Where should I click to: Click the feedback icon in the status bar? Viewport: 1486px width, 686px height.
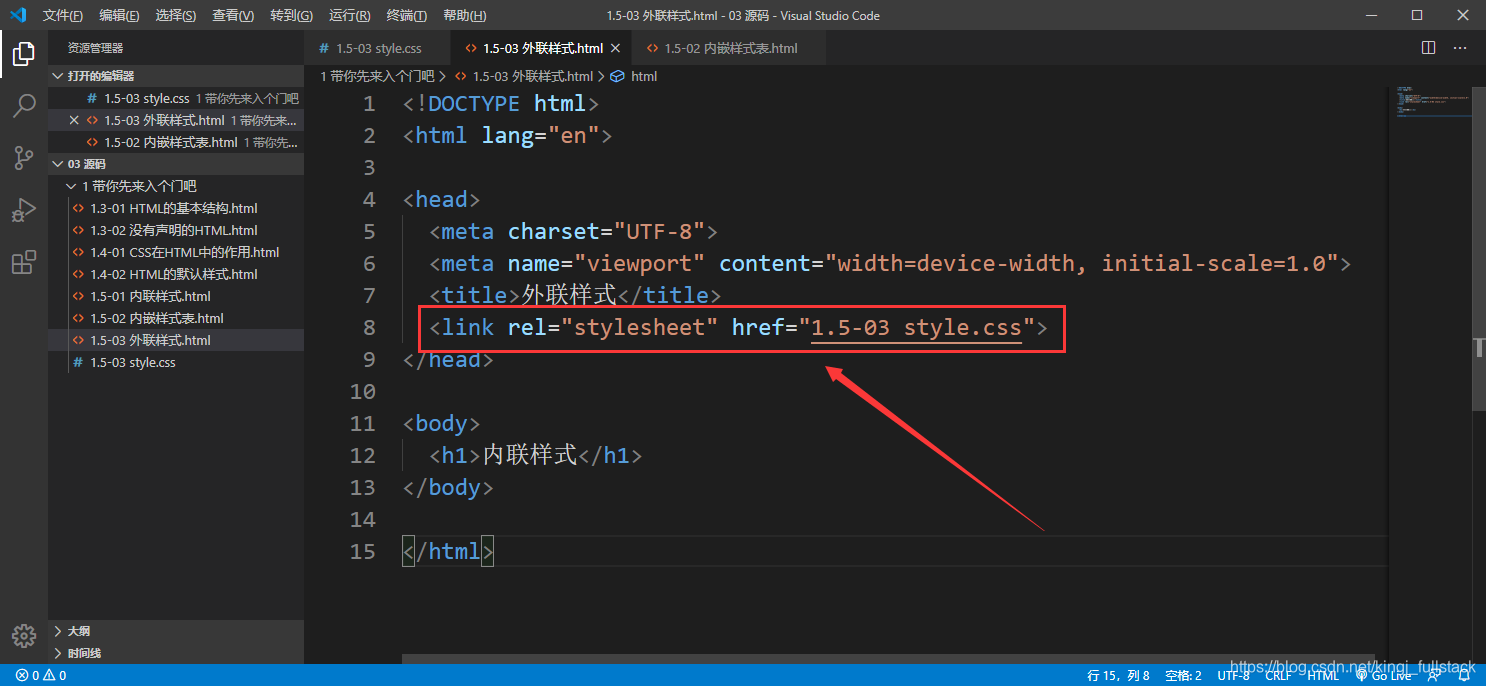point(1434,675)
